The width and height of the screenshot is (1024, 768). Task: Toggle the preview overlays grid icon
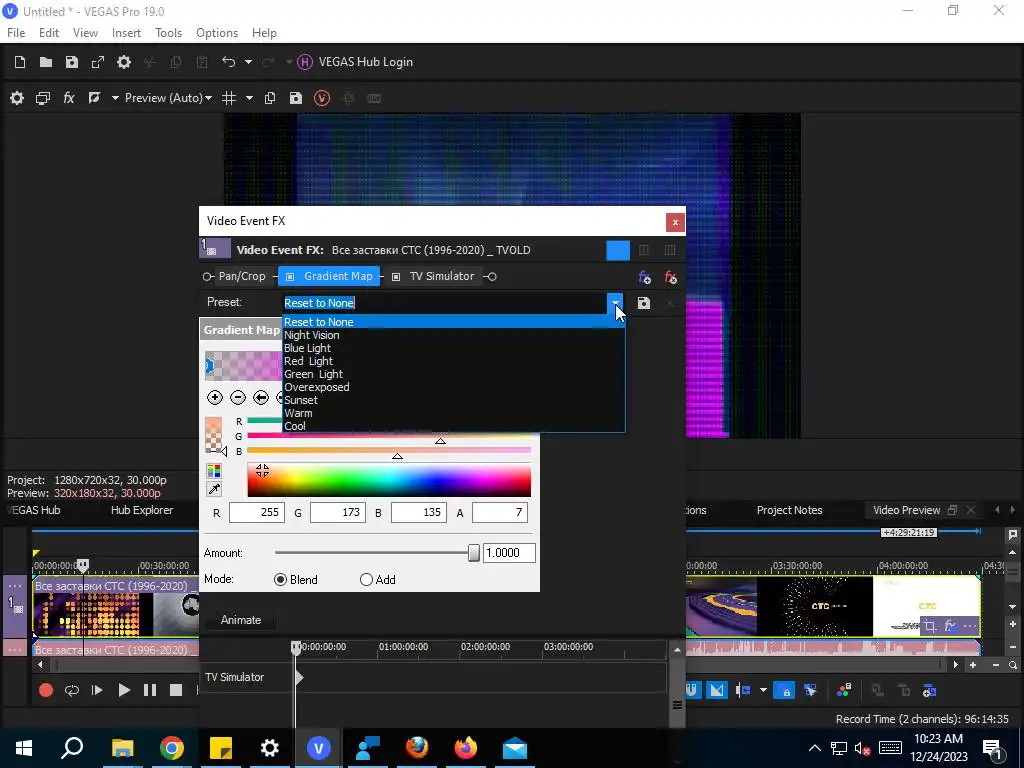coord(229,98)
